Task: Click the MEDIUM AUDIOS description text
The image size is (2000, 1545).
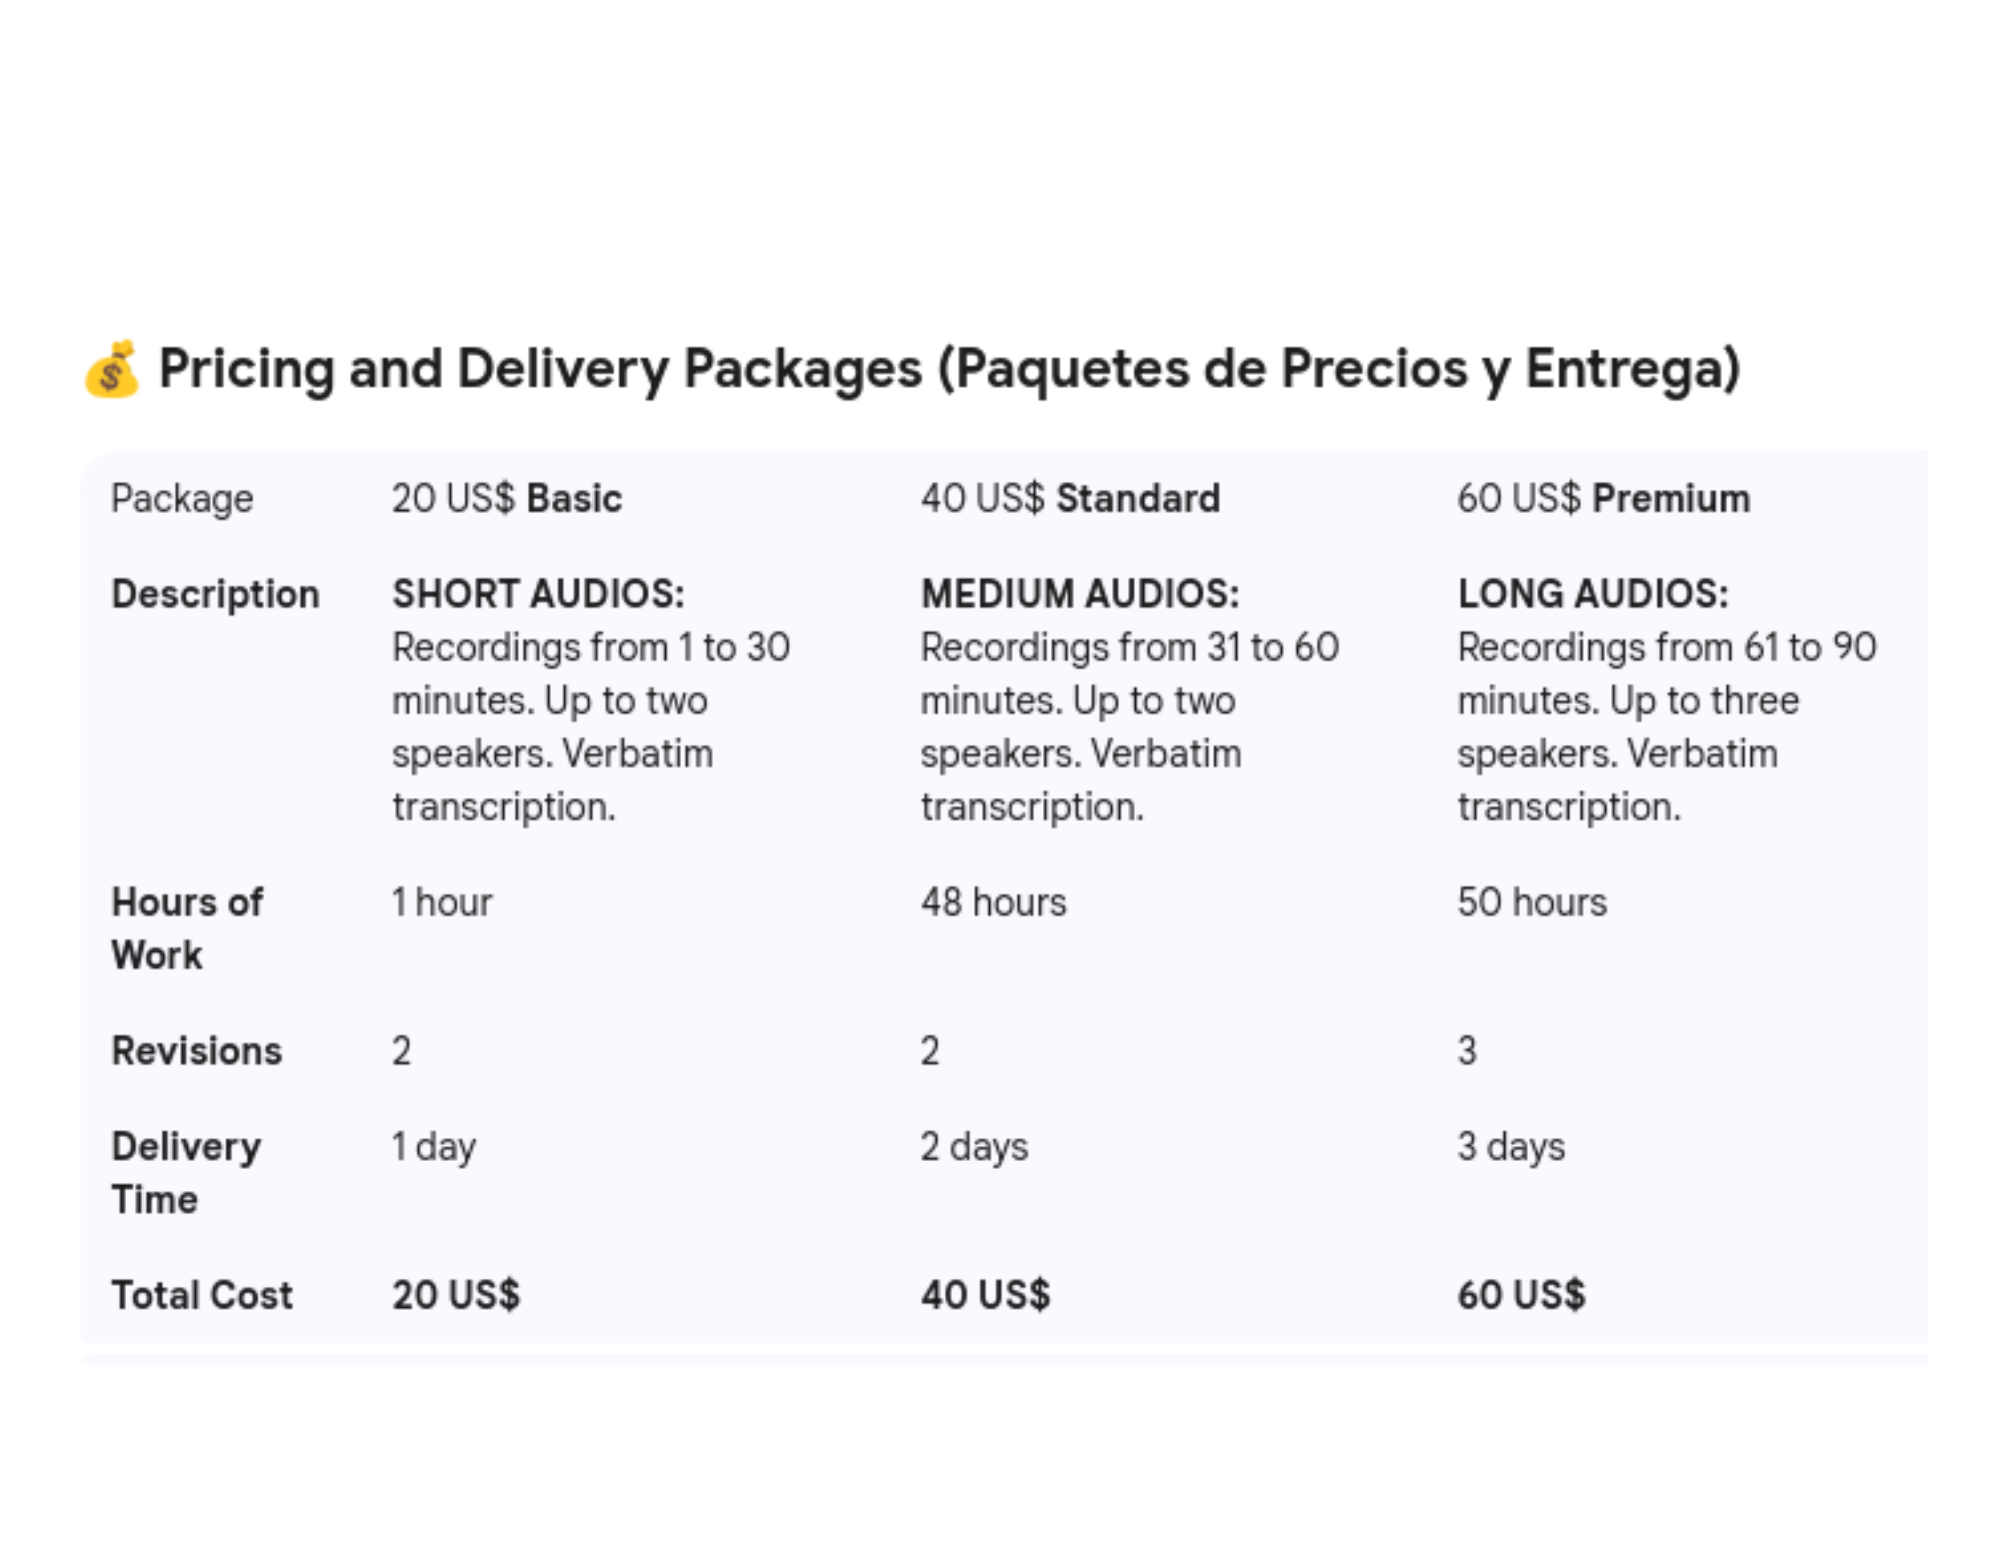Action: [x=1128, y=700]
